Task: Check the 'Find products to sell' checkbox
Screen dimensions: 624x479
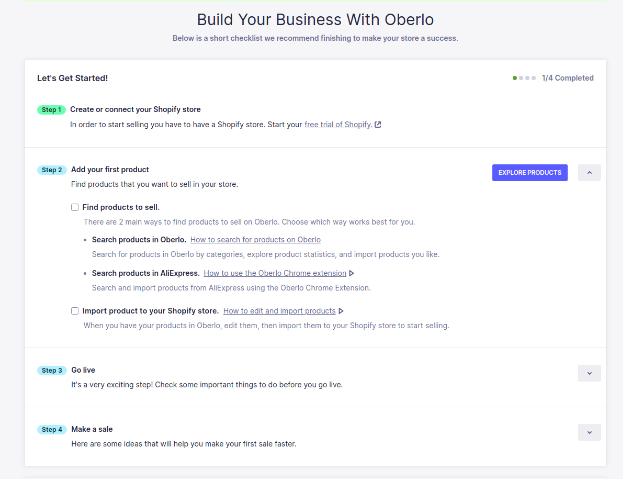Action: click(75, 207)
